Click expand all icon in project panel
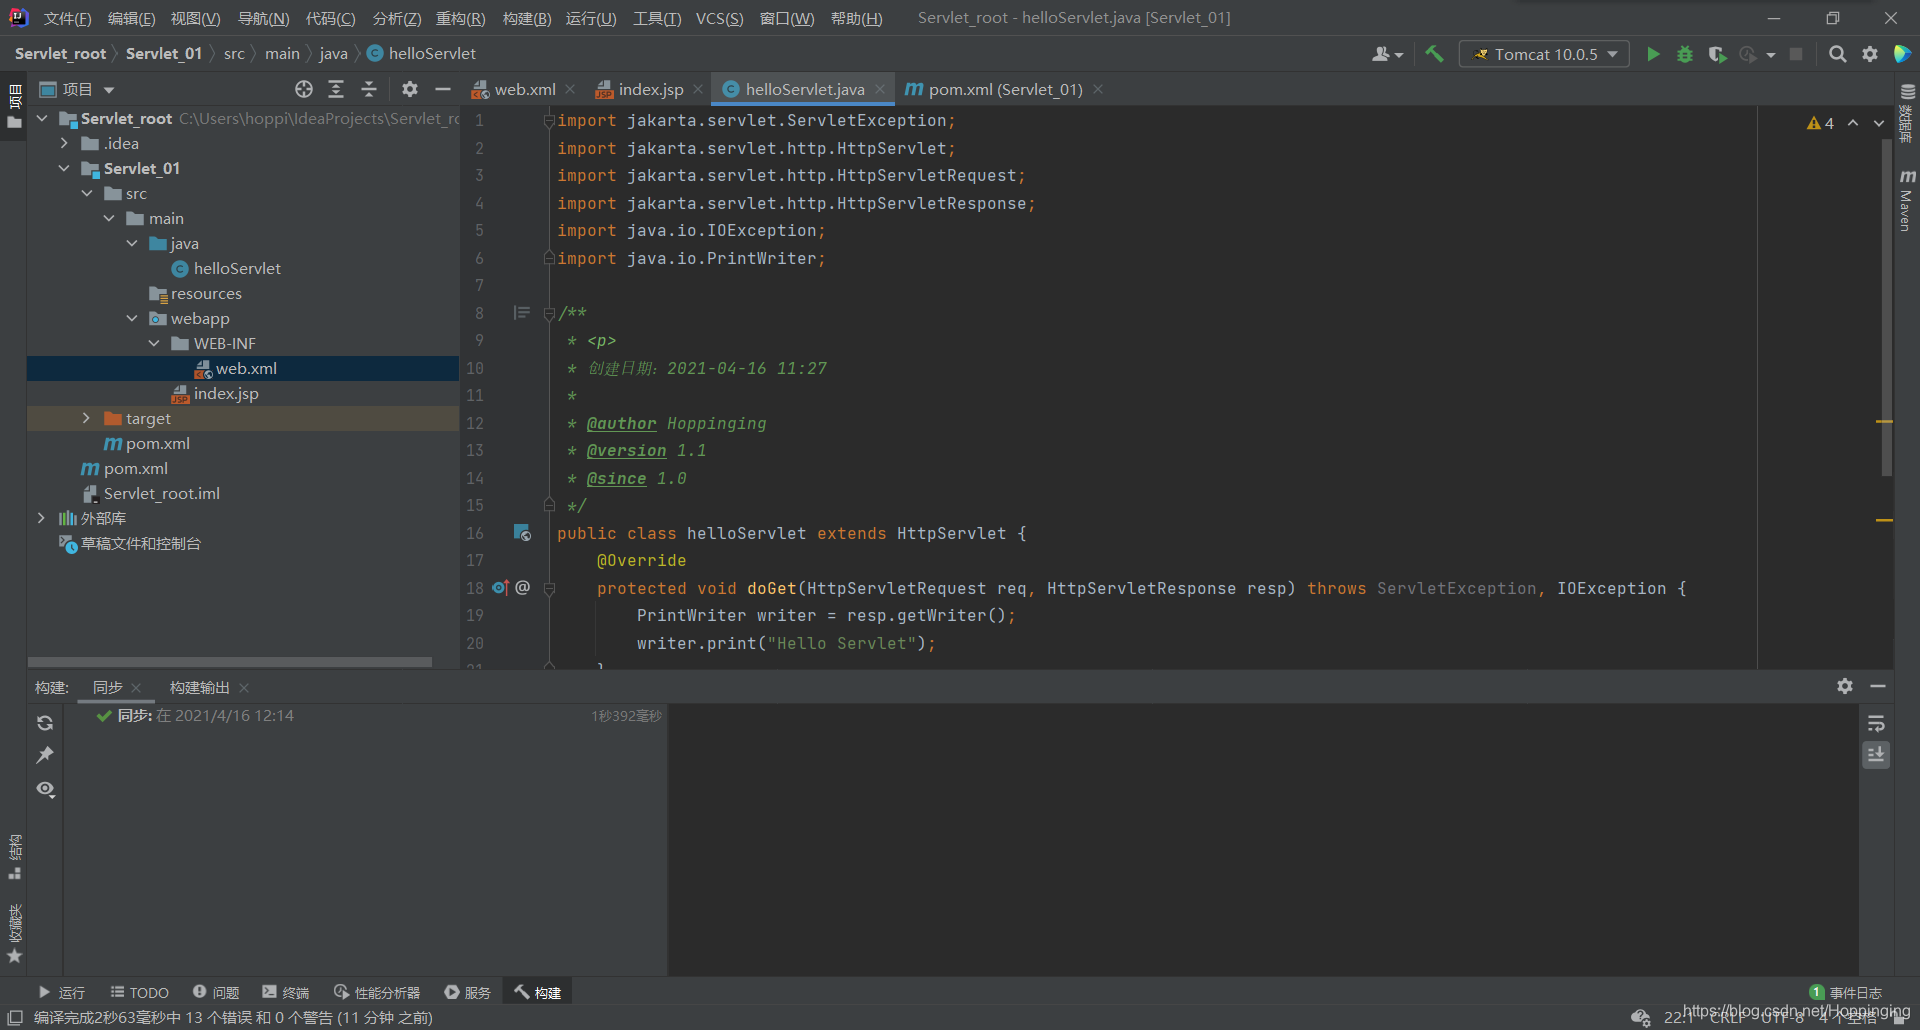The width and height of the screenshot is (1920, 1030). [336, 89]
